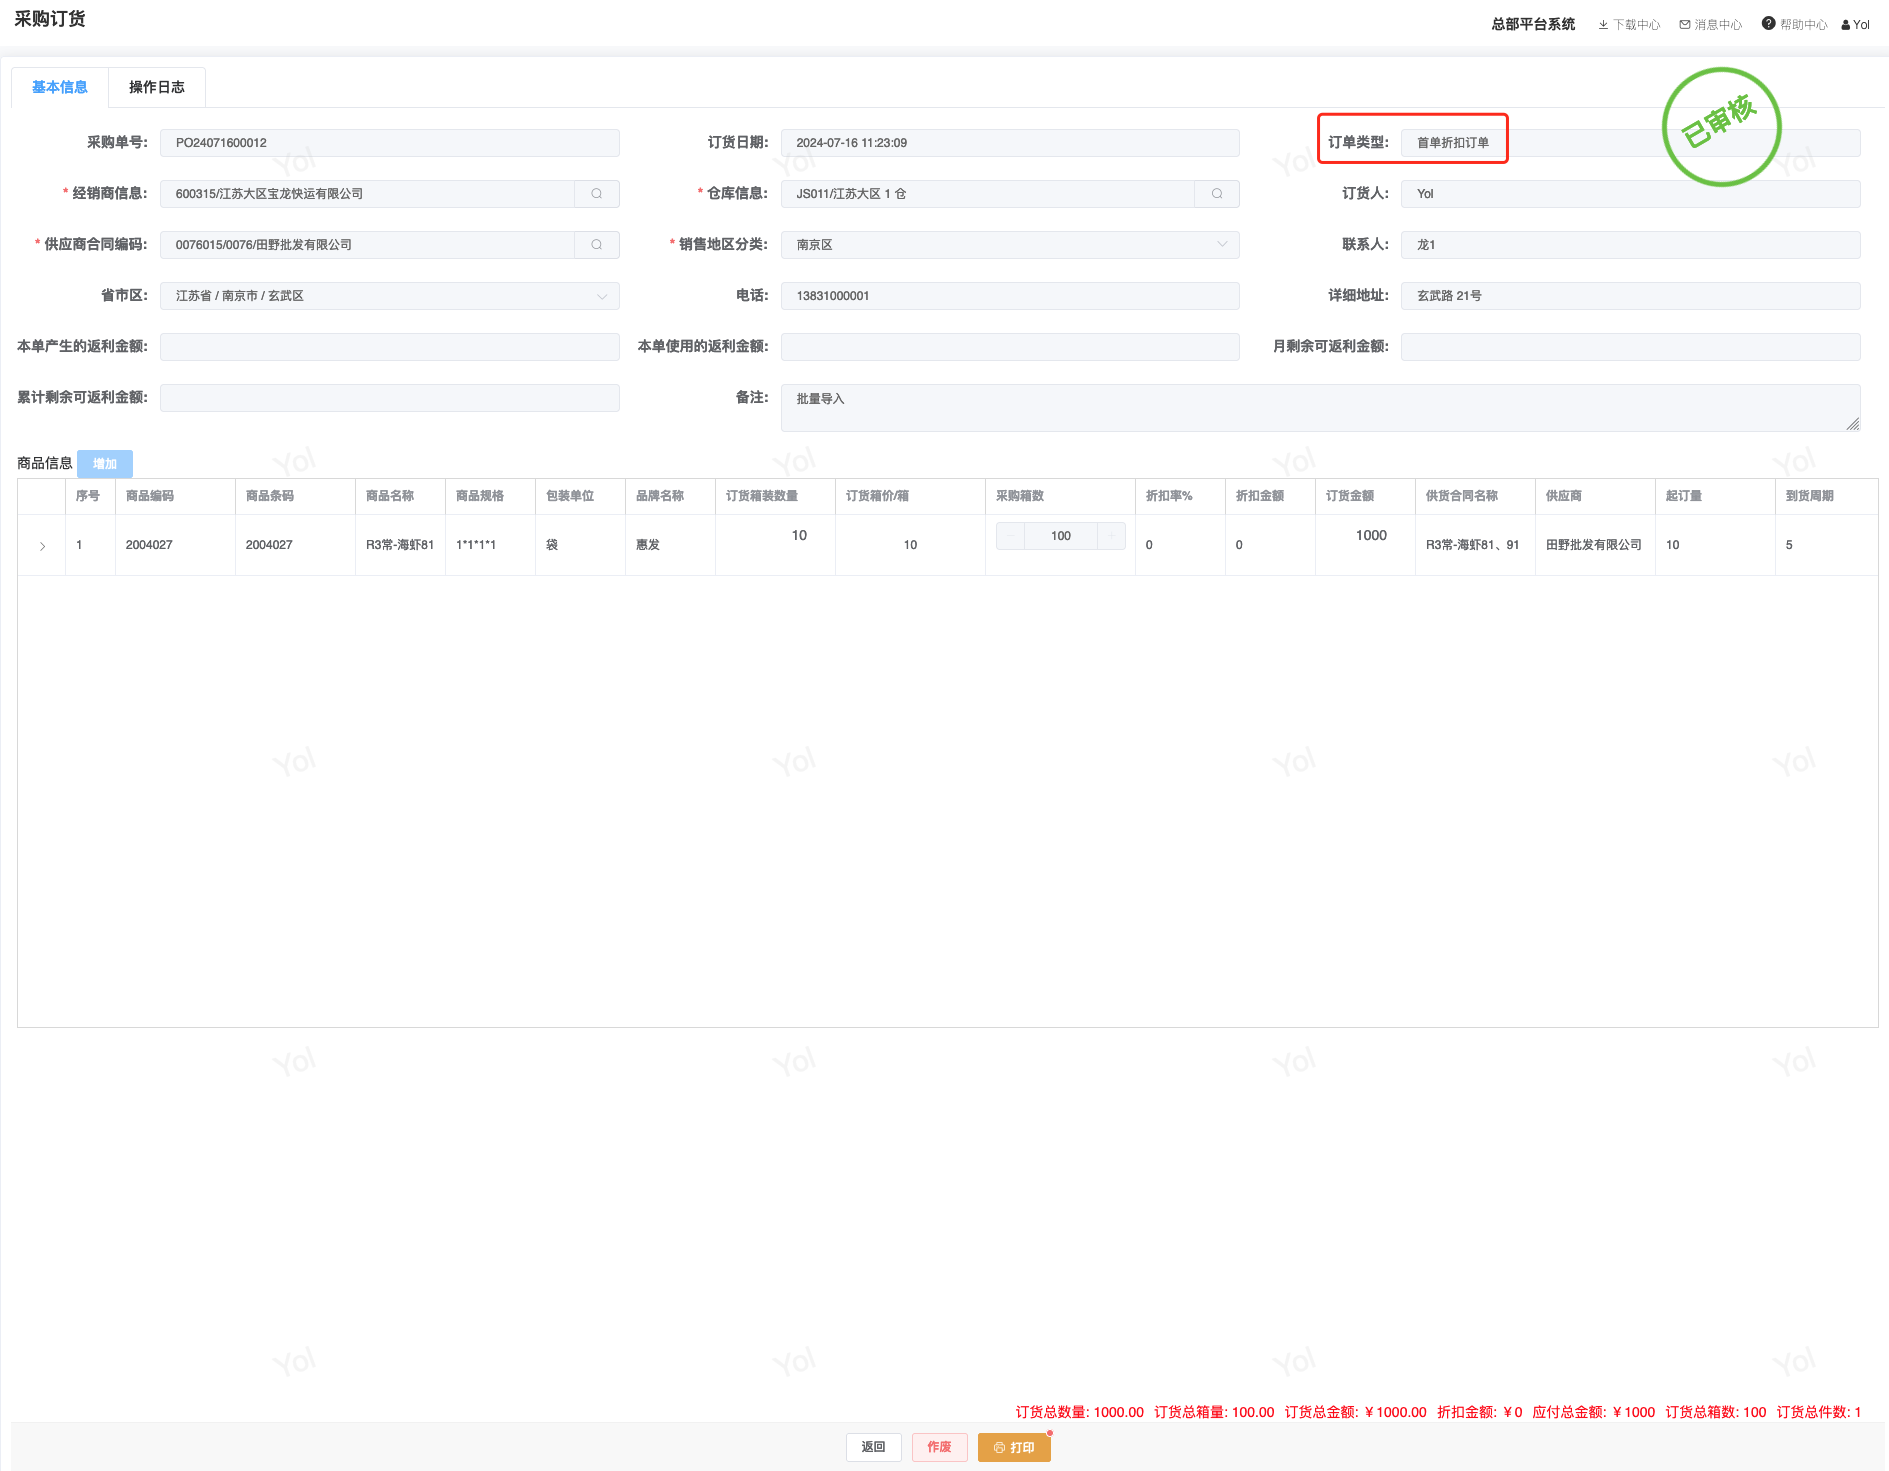Click the search icon in 仓库信息 field

(x=1217, y=194)
